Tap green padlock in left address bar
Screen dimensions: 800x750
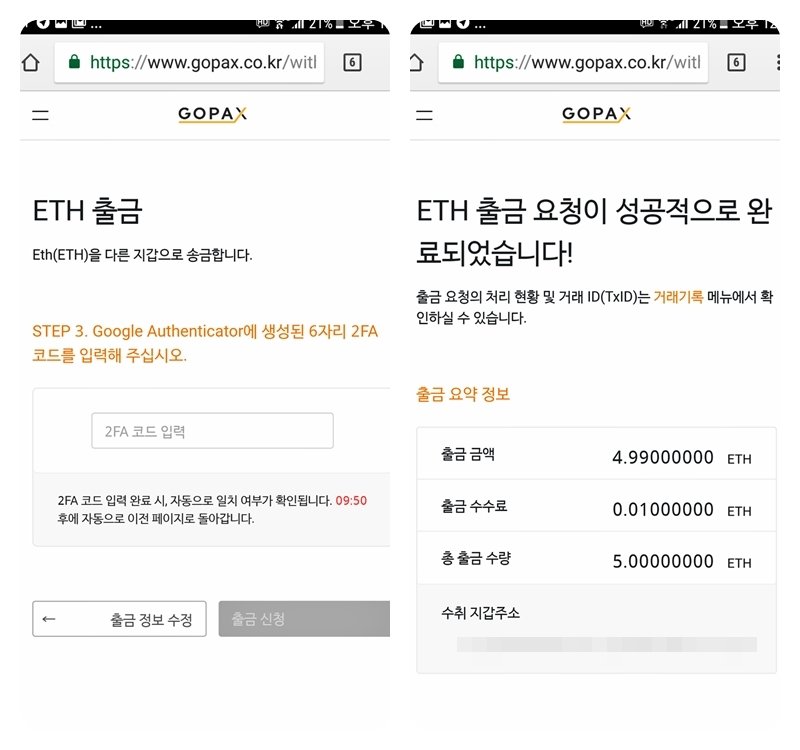[x=74, y=62]
